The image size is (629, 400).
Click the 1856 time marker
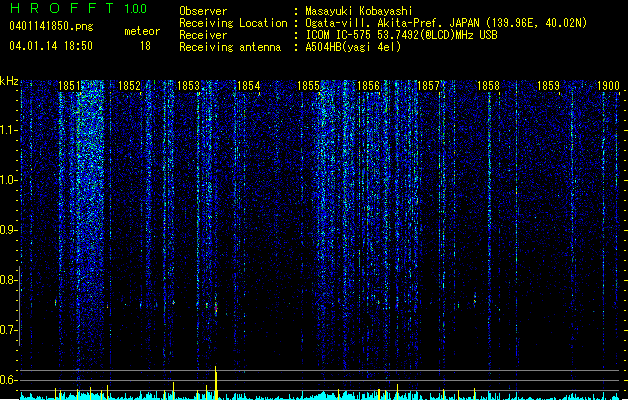click(x=368, y=86)
